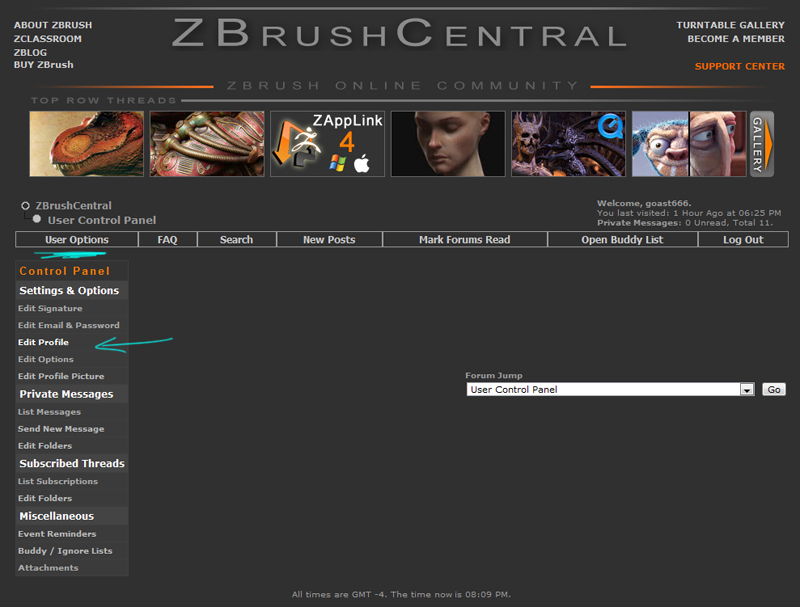Select Edit Profile in the sidebar
800x607 pixels.
(43, 342)
